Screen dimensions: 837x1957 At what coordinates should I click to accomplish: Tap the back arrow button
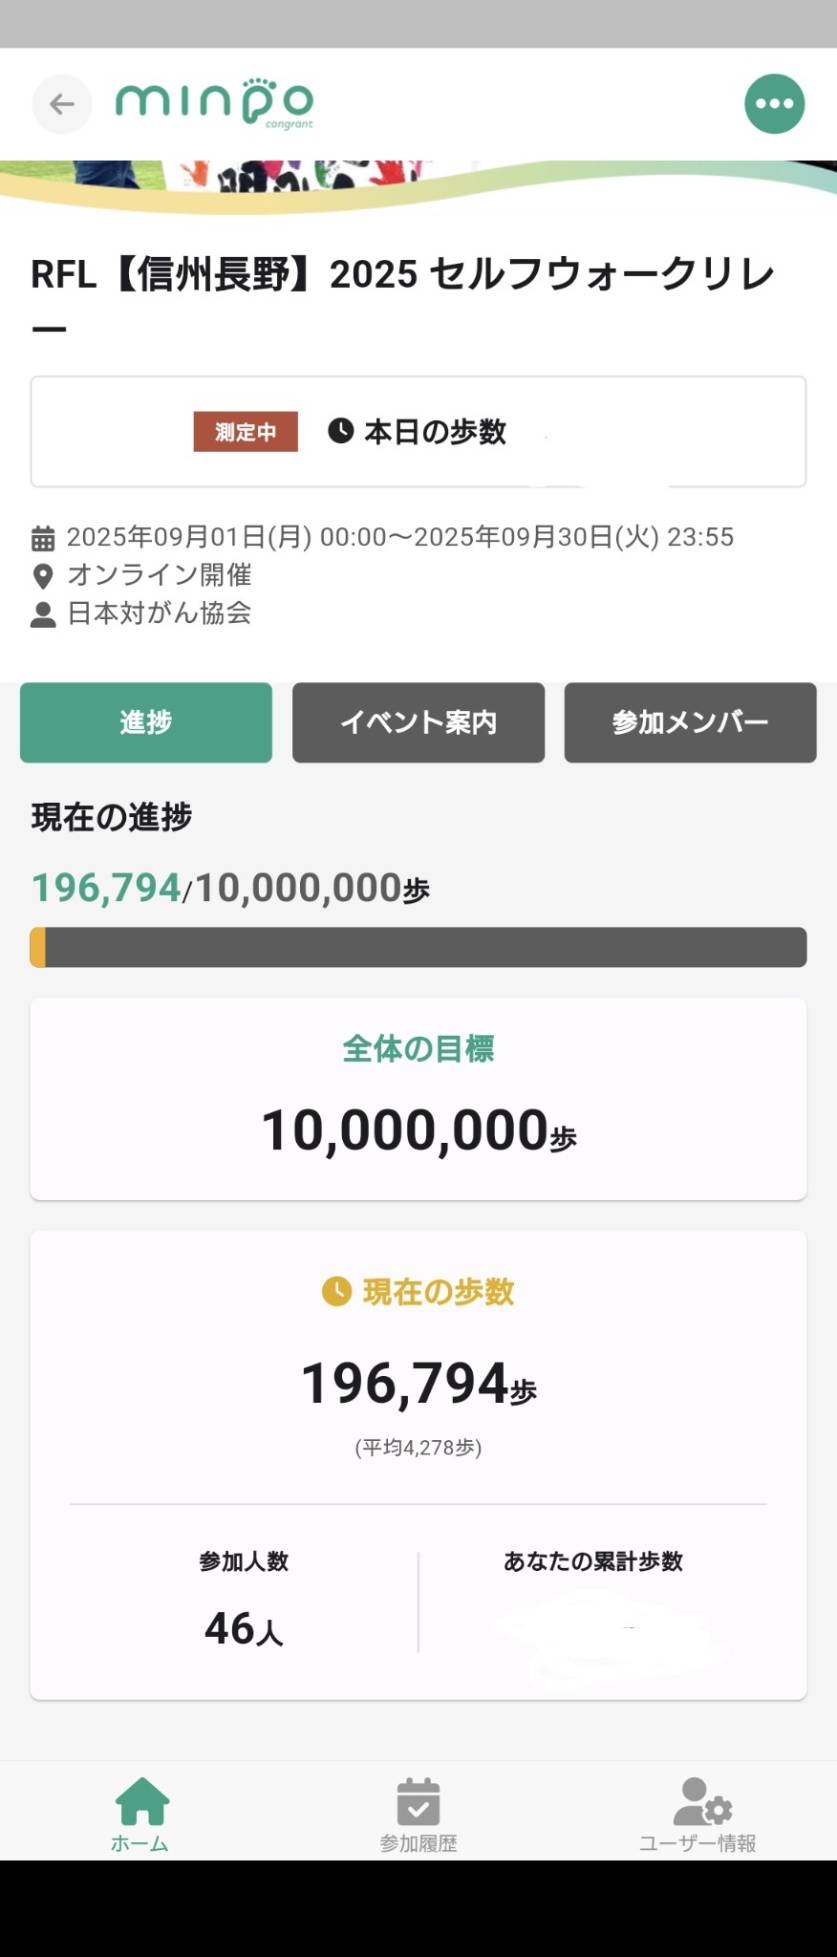point(62,104)
